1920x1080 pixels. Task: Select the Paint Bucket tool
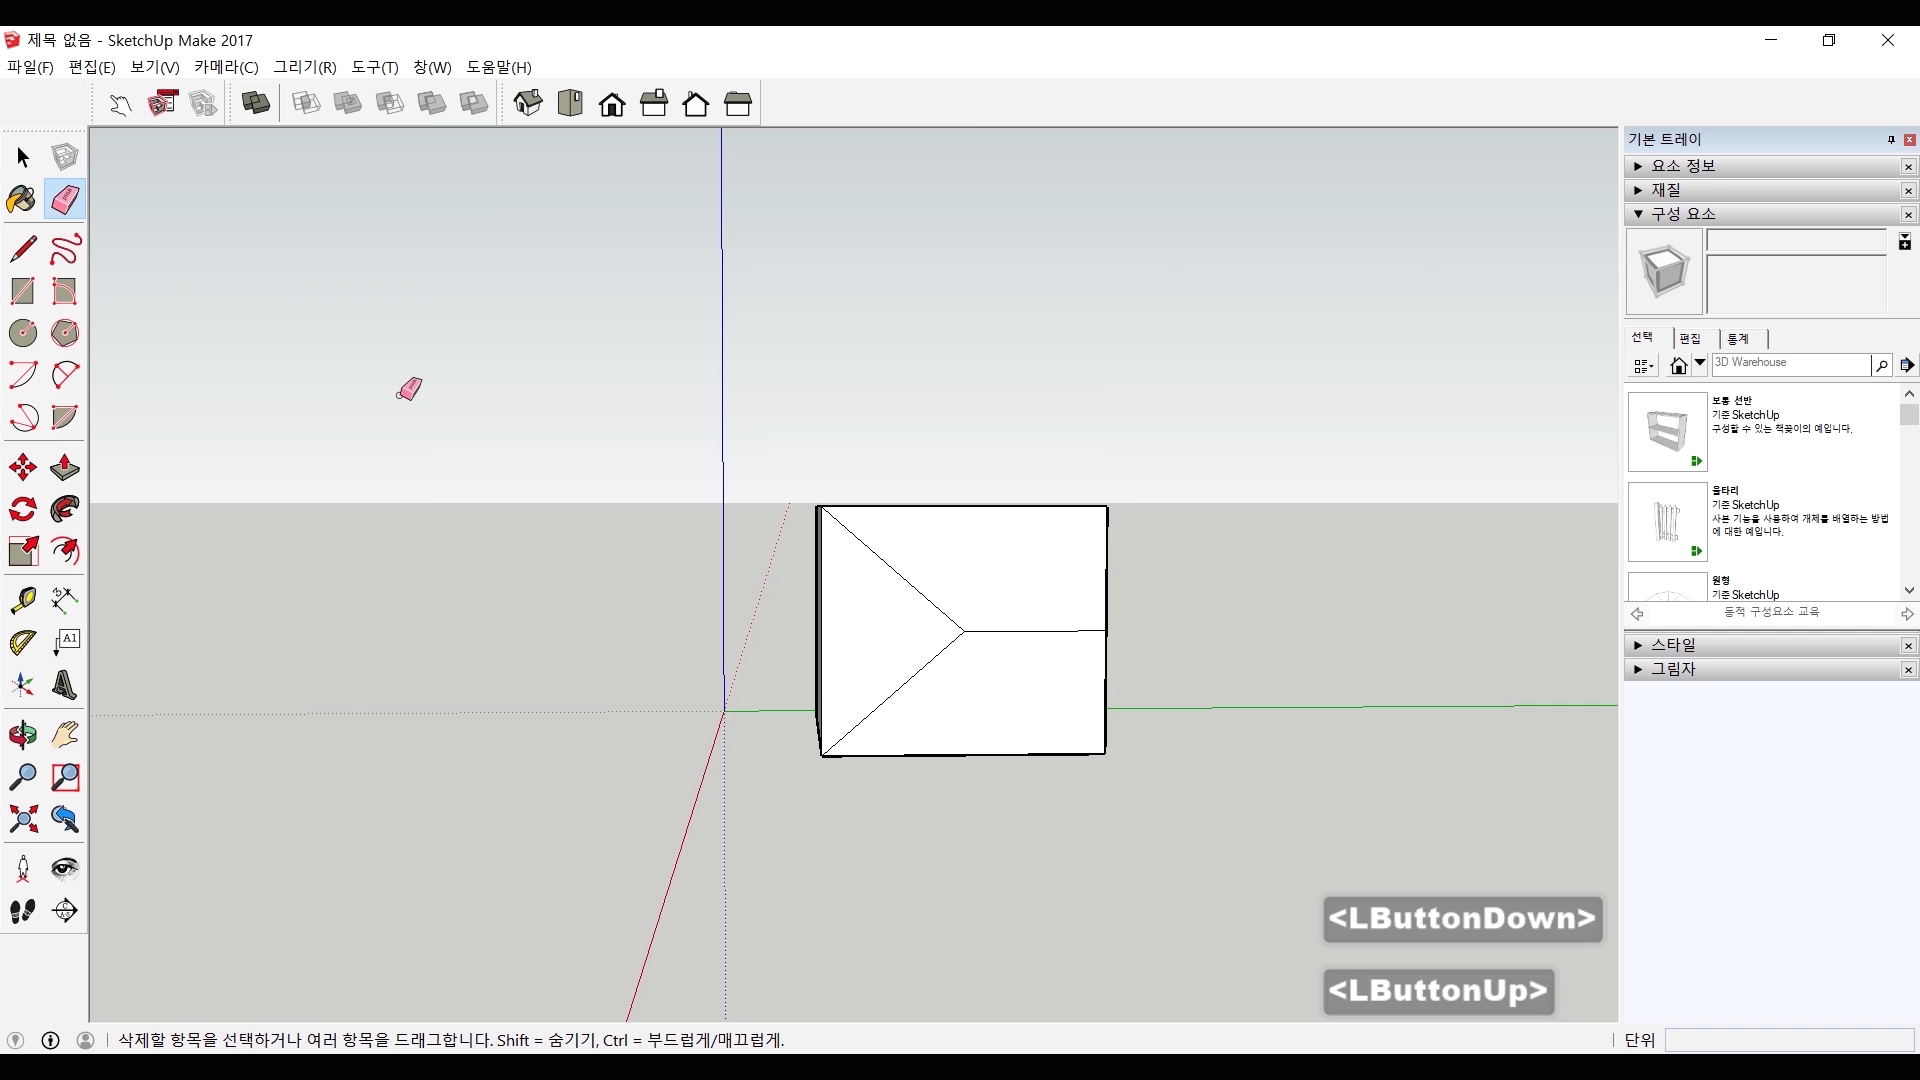coord(22,200)
